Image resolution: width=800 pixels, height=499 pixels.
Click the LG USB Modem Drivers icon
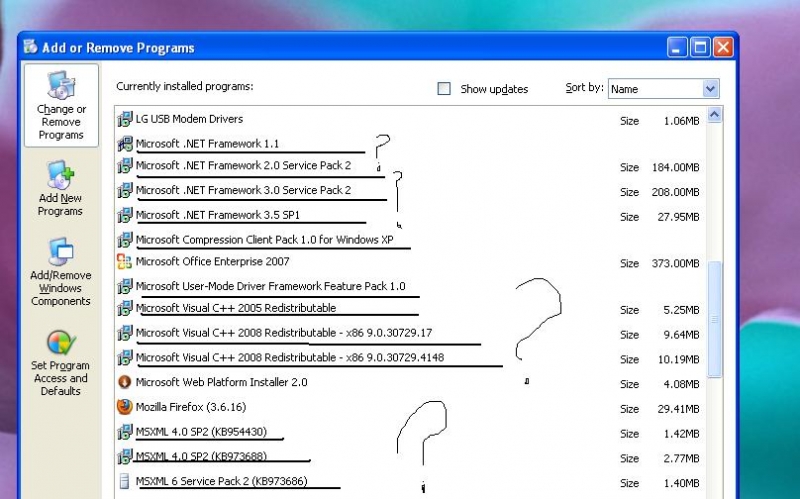tap(124, 119)
